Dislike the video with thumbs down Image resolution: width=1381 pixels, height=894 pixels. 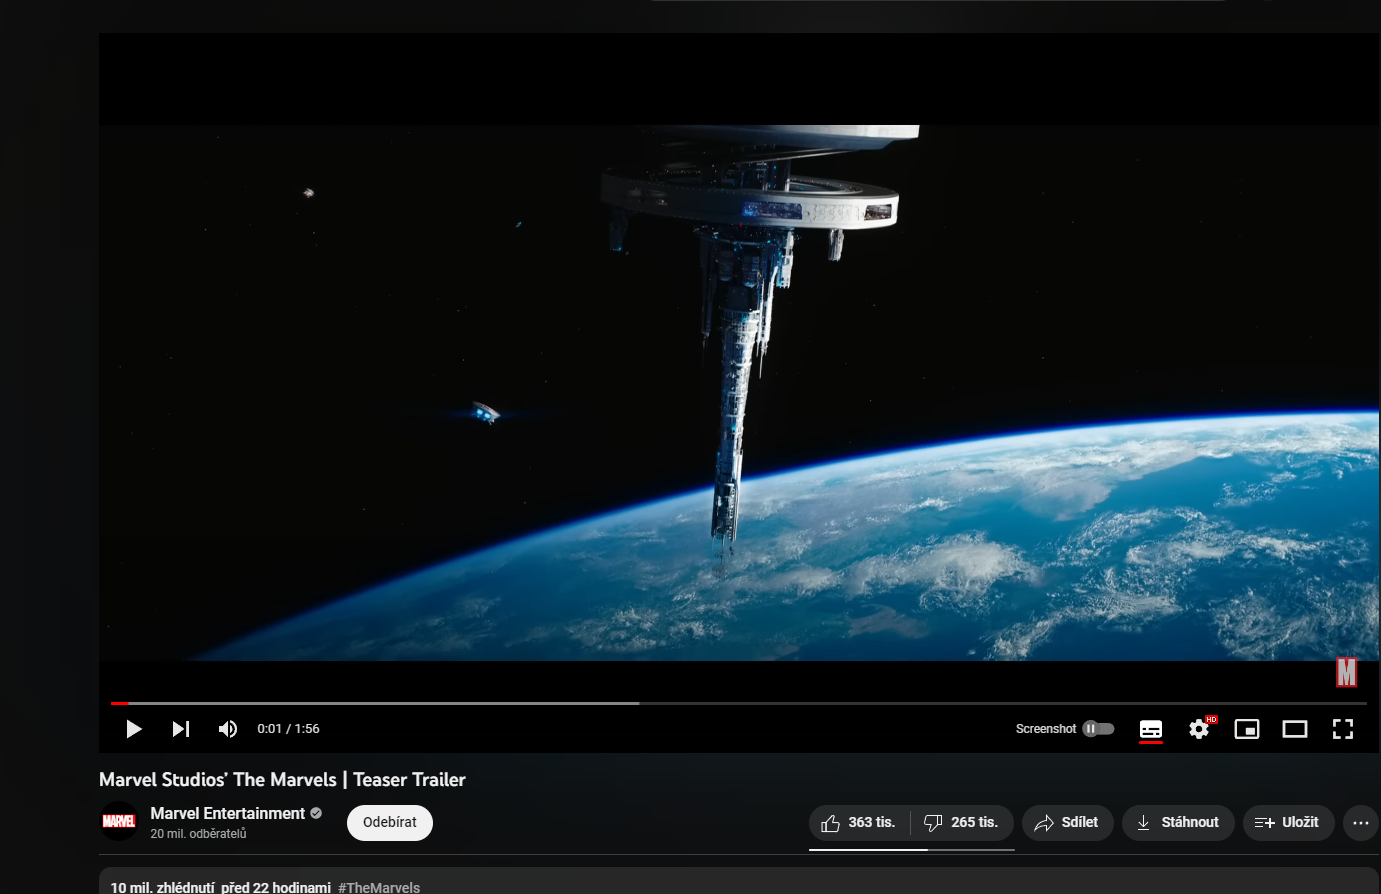click(961, 823)
